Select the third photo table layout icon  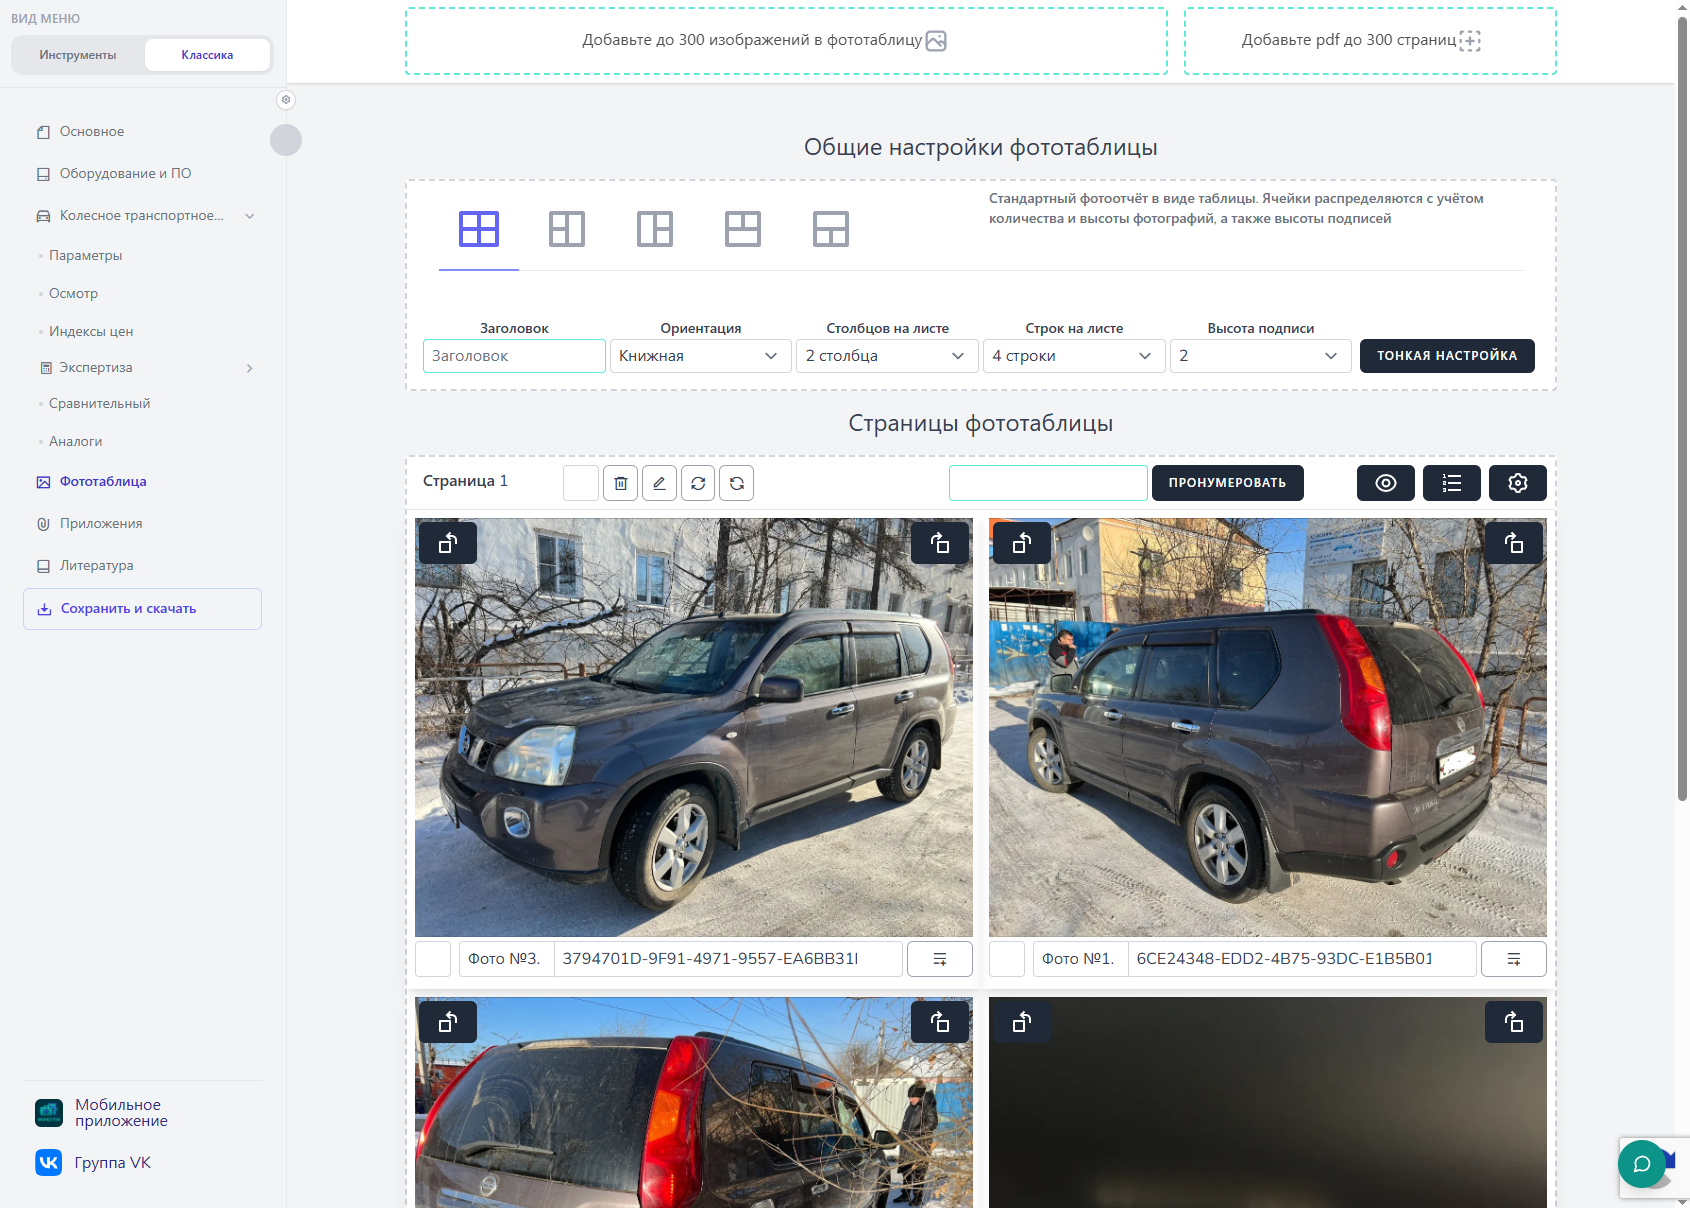click(655, 229)
